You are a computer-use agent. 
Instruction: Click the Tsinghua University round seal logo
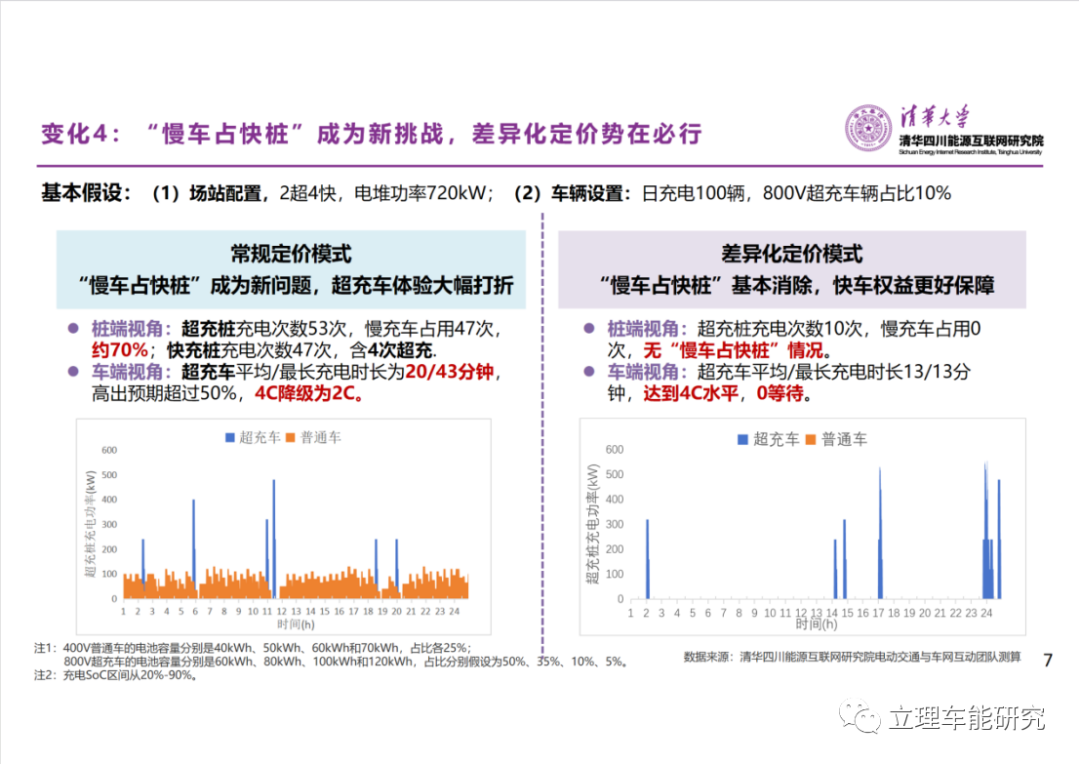pyautogui.click(x=868, y=128)
